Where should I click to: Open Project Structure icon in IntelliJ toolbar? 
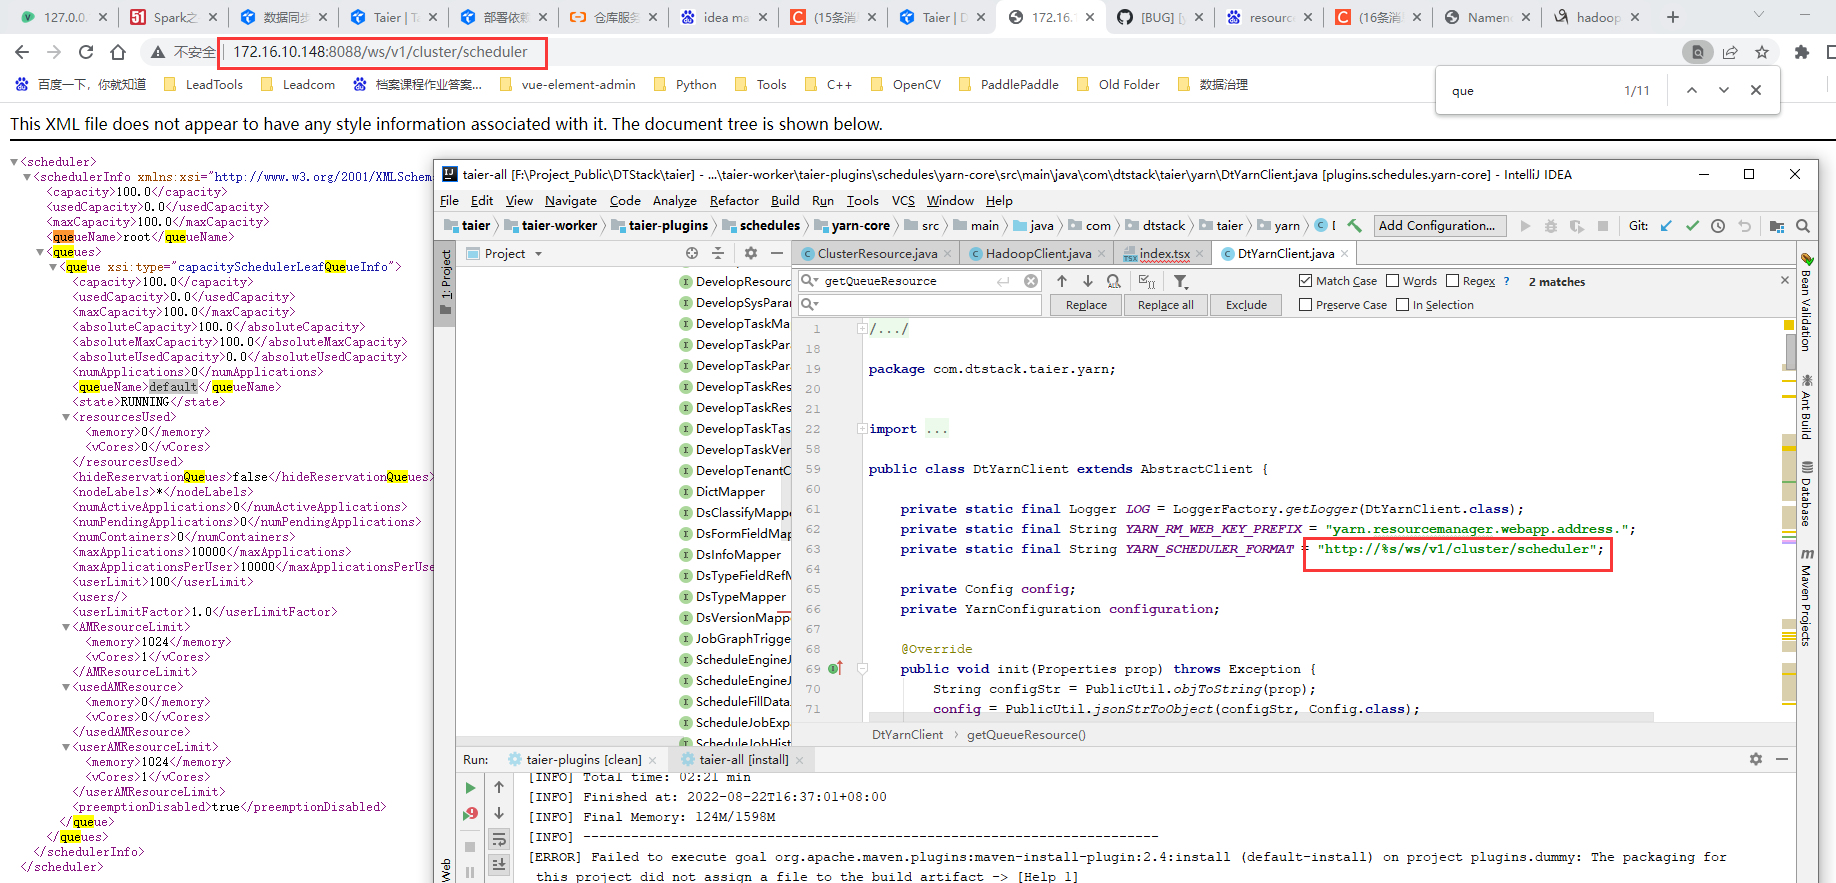pos(1777,226)
